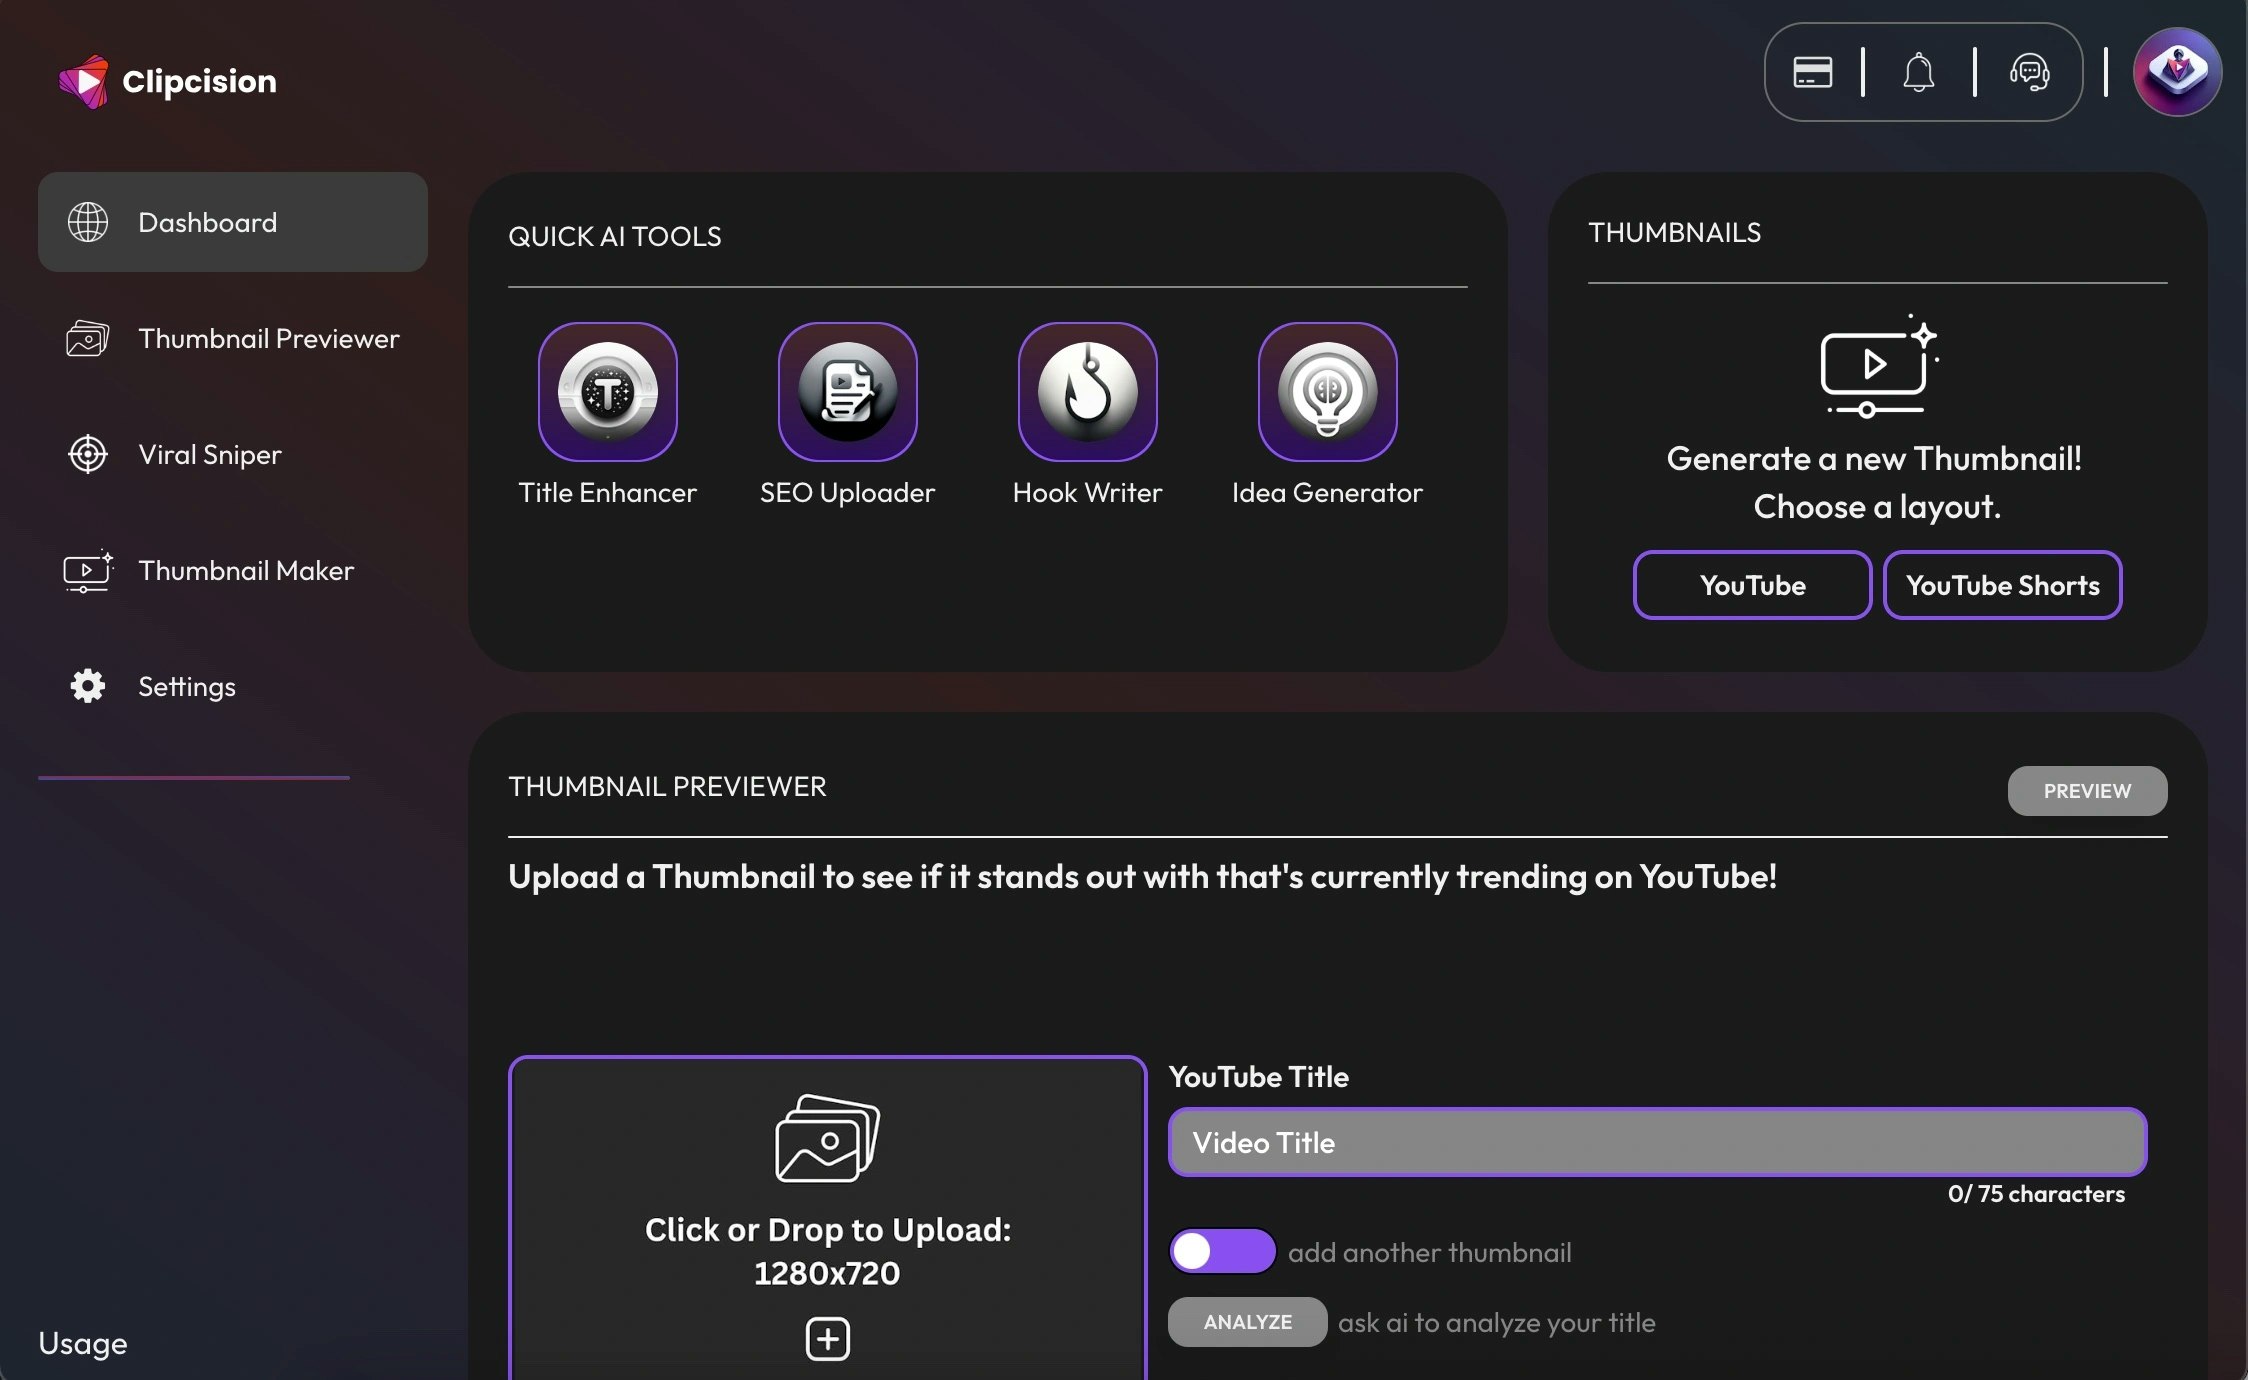Open the Thumbnail Previewer page

coord(268,339)
